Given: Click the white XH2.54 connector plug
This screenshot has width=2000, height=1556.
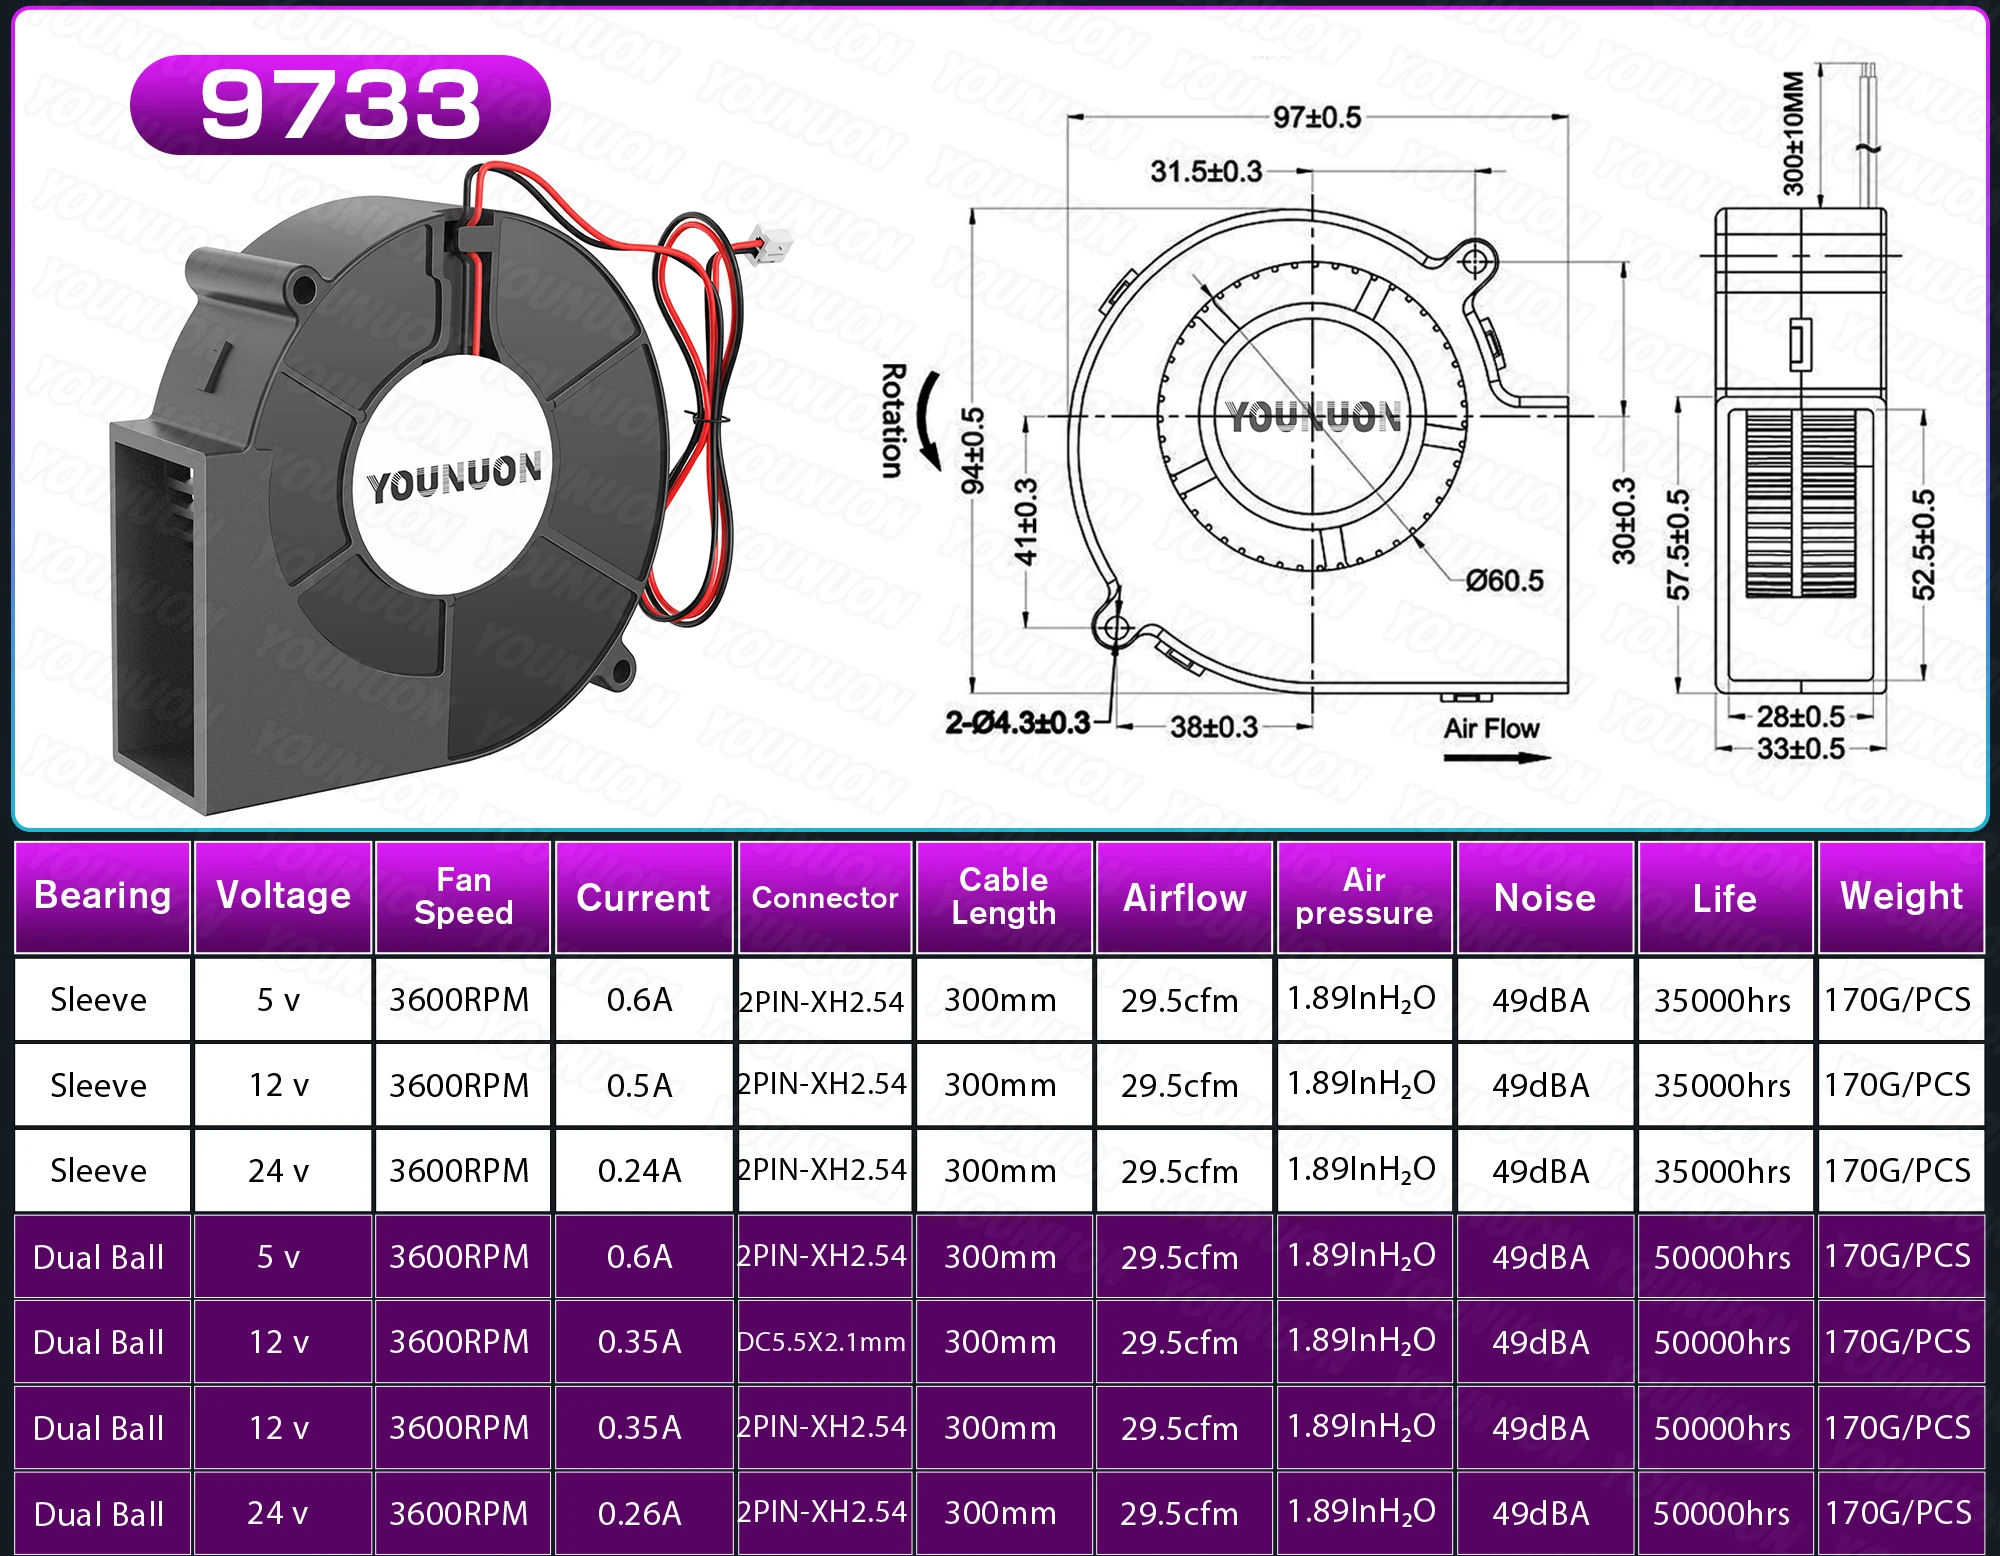Looking at the screenshot, I should click(772, 245).
